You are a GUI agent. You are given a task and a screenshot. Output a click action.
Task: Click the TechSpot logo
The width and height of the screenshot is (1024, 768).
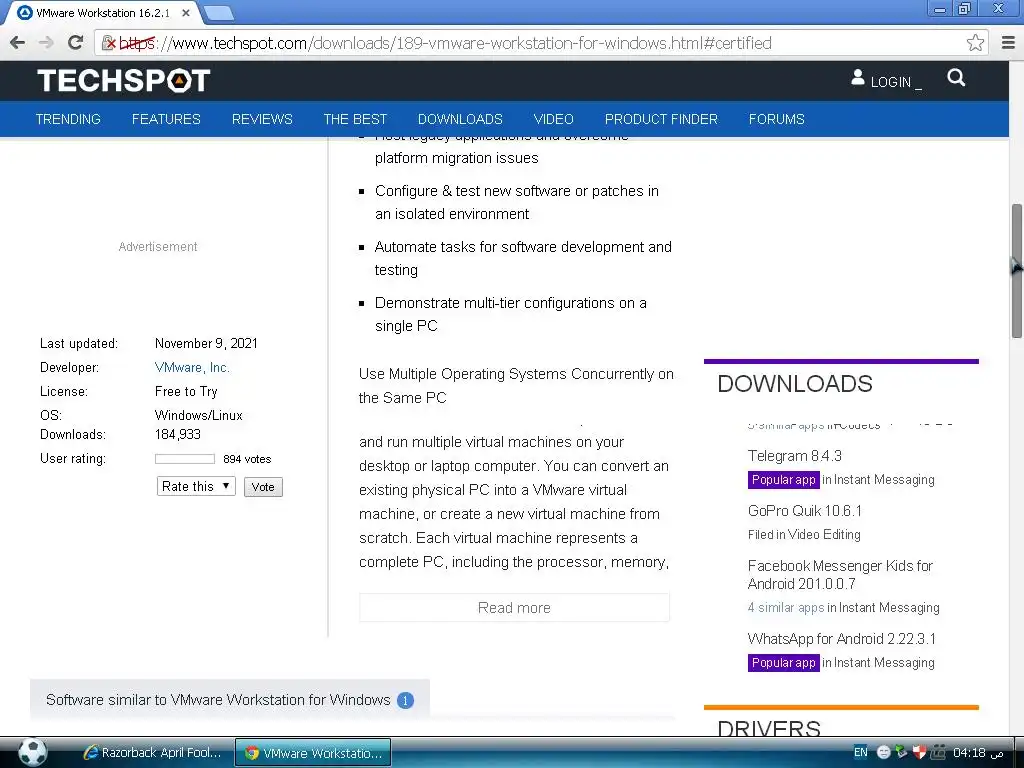[x=123, y=80]
